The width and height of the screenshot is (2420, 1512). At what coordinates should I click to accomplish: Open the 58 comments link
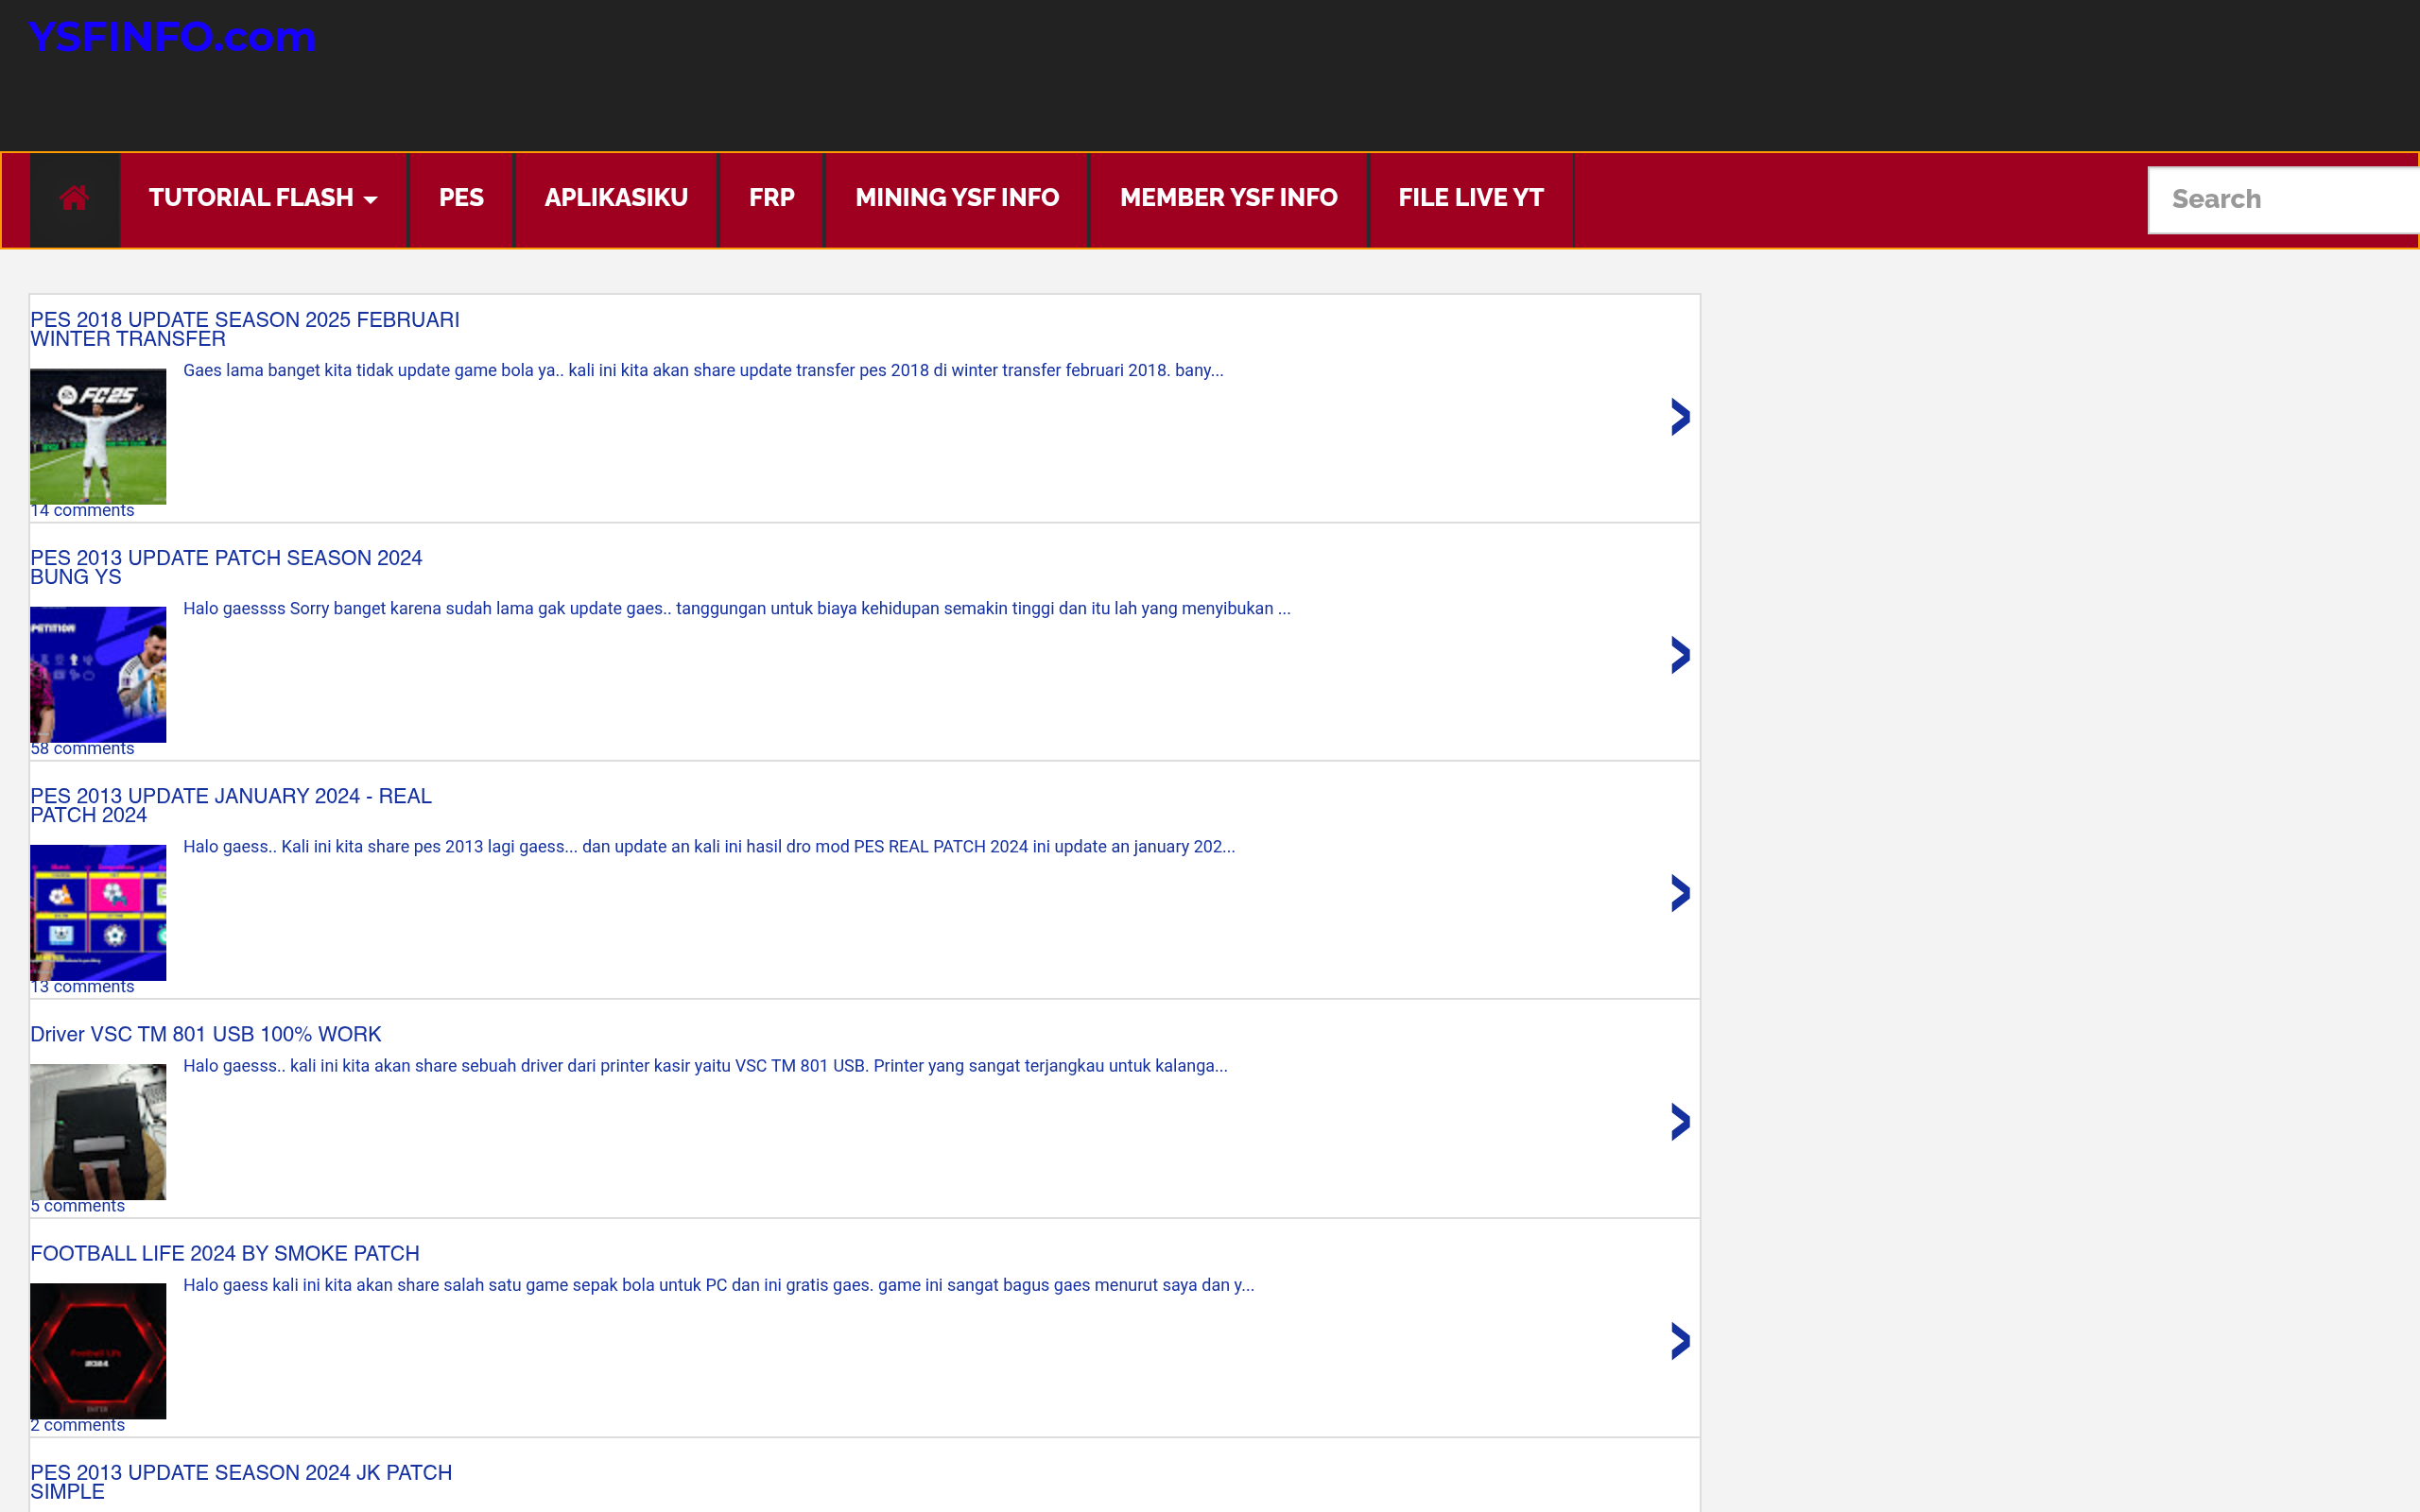pyautogui.click(x=82, y=749)
